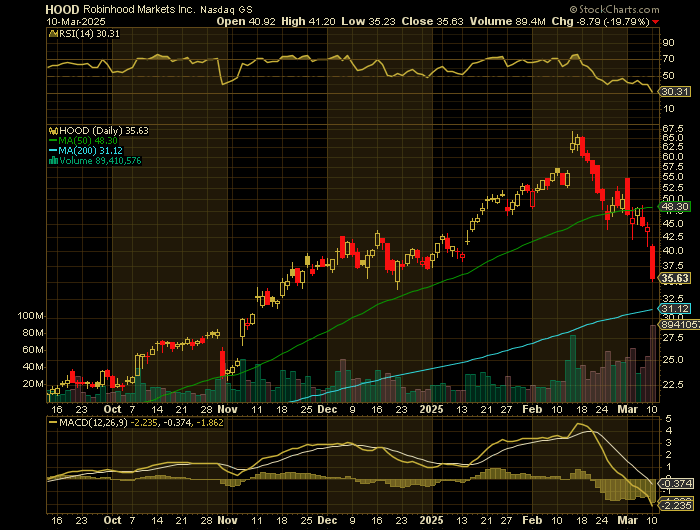Image resolution: width=700 pixels, height=530 pixels.
Task: Click the 'Low 35.23' value
Action: tap(368, 21)
